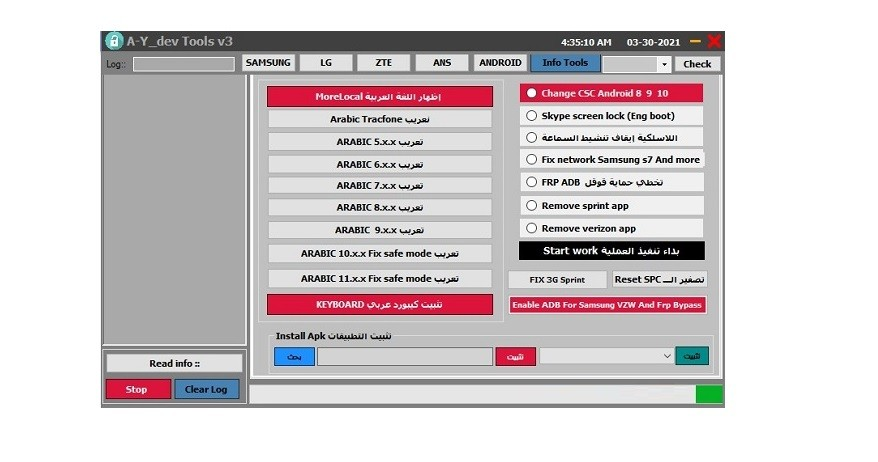
Task: Focus the Install Apk file path field
Action: [x=405, y=356]
